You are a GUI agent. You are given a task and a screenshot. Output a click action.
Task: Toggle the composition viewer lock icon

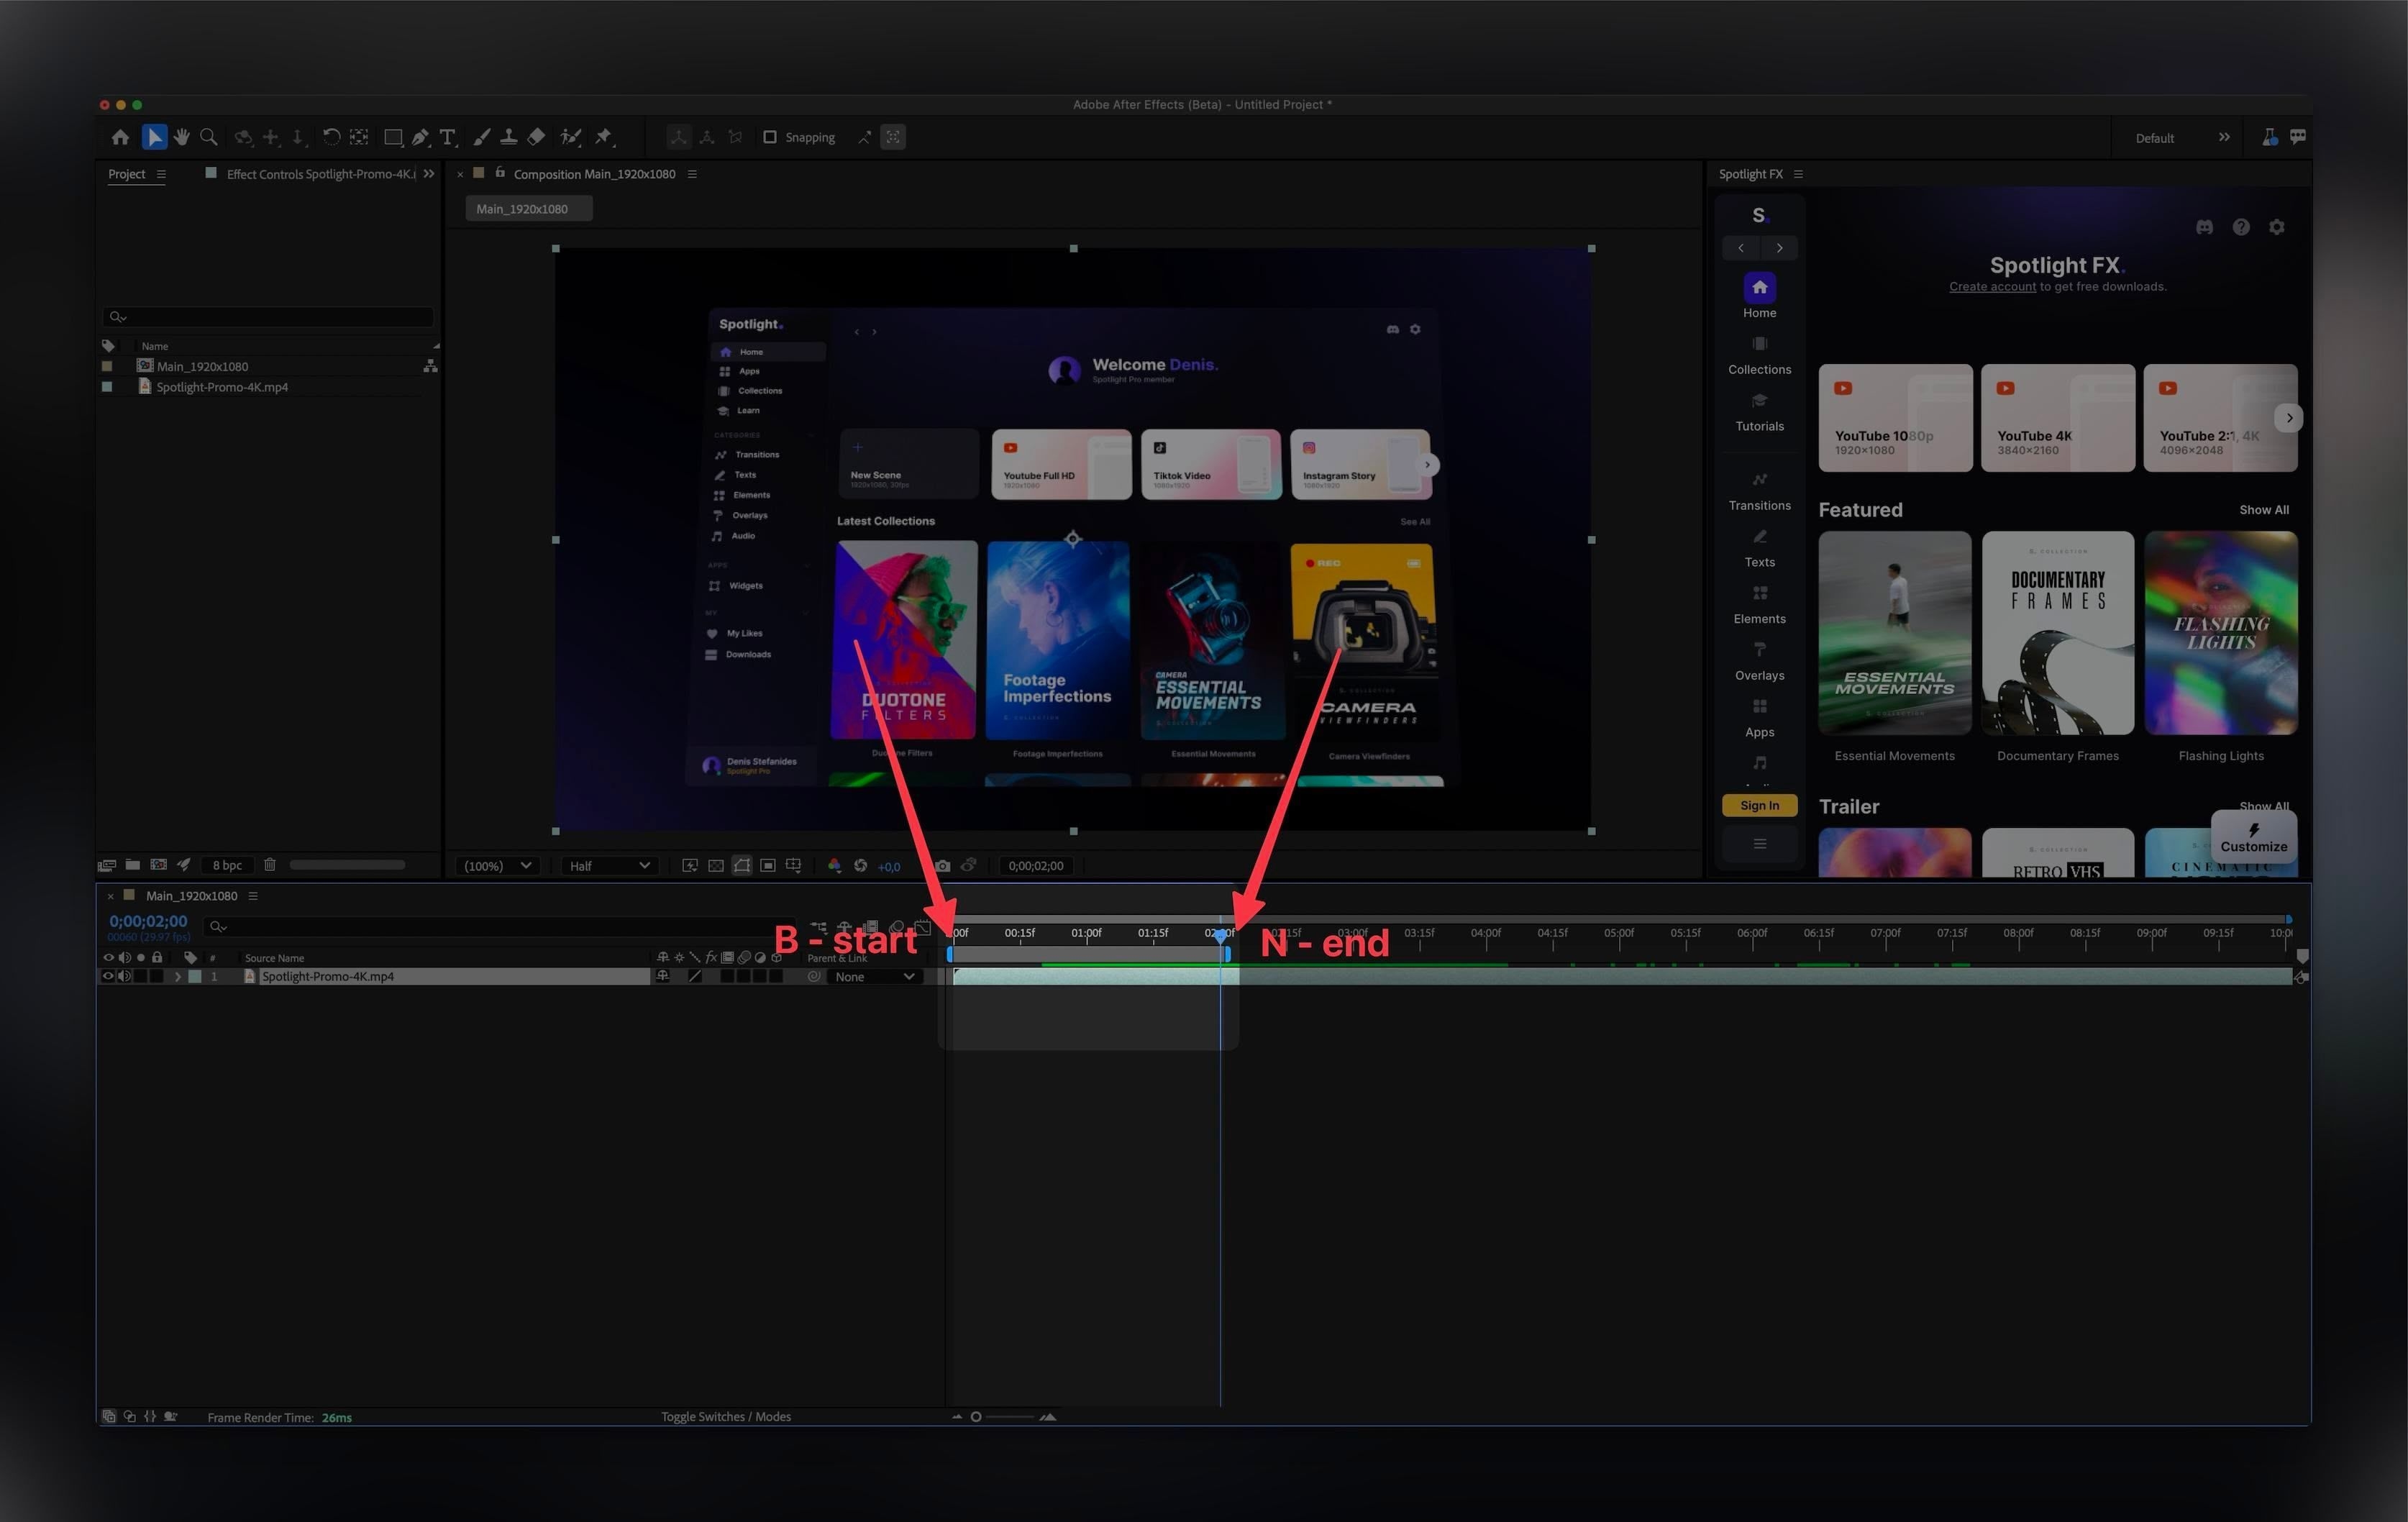click(x=500, y=172)
